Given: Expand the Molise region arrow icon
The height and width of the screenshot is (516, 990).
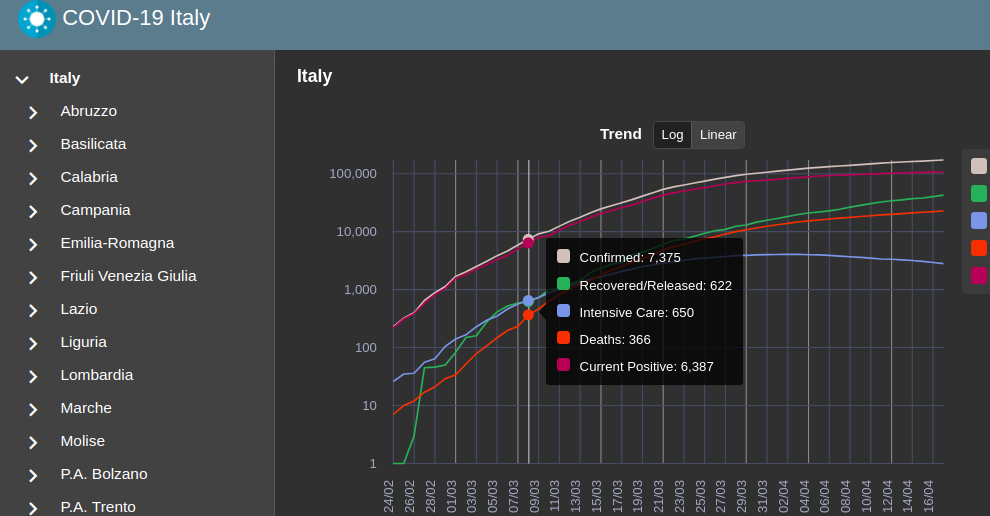Looking at the screenshot, I should [x=33, y=442].
